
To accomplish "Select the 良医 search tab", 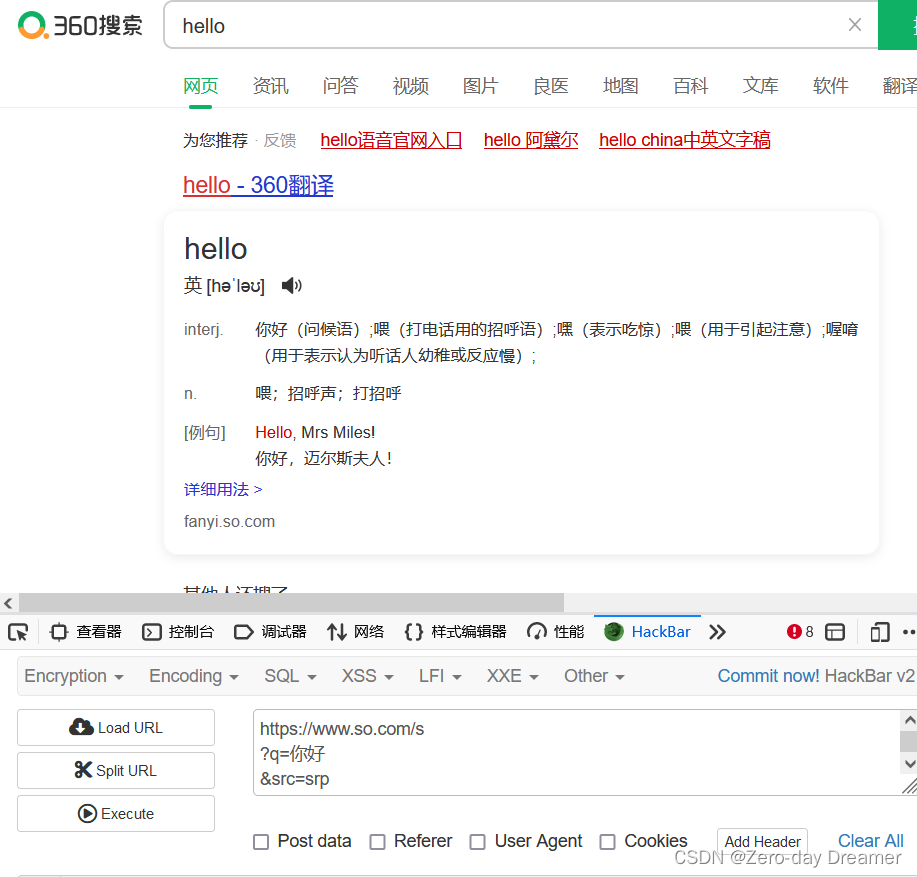I will pos(551,86).
